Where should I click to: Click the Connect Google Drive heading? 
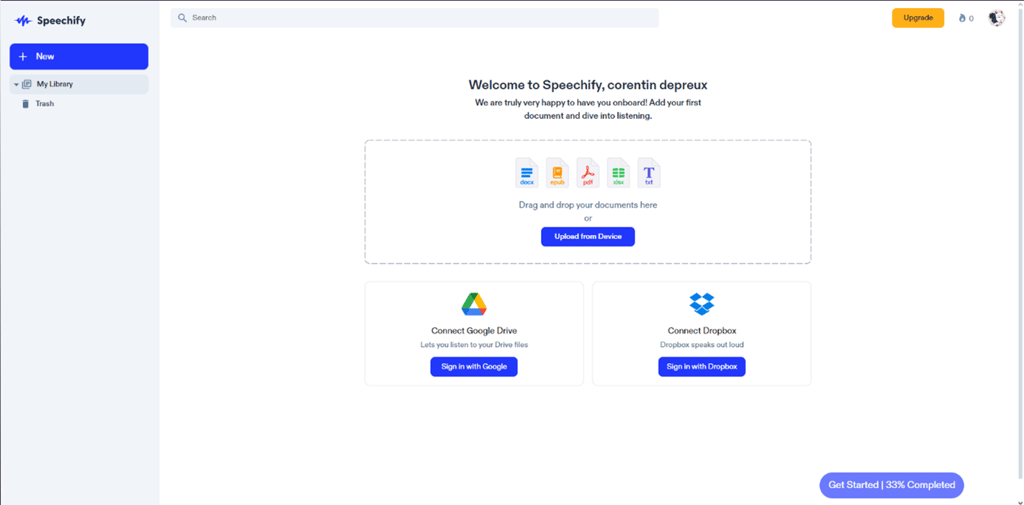point(474,331)
